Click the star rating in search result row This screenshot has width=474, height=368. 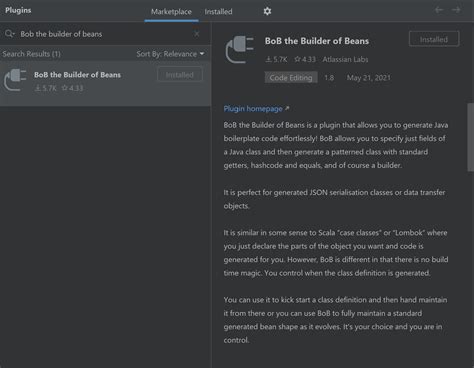tap(72, 88)
